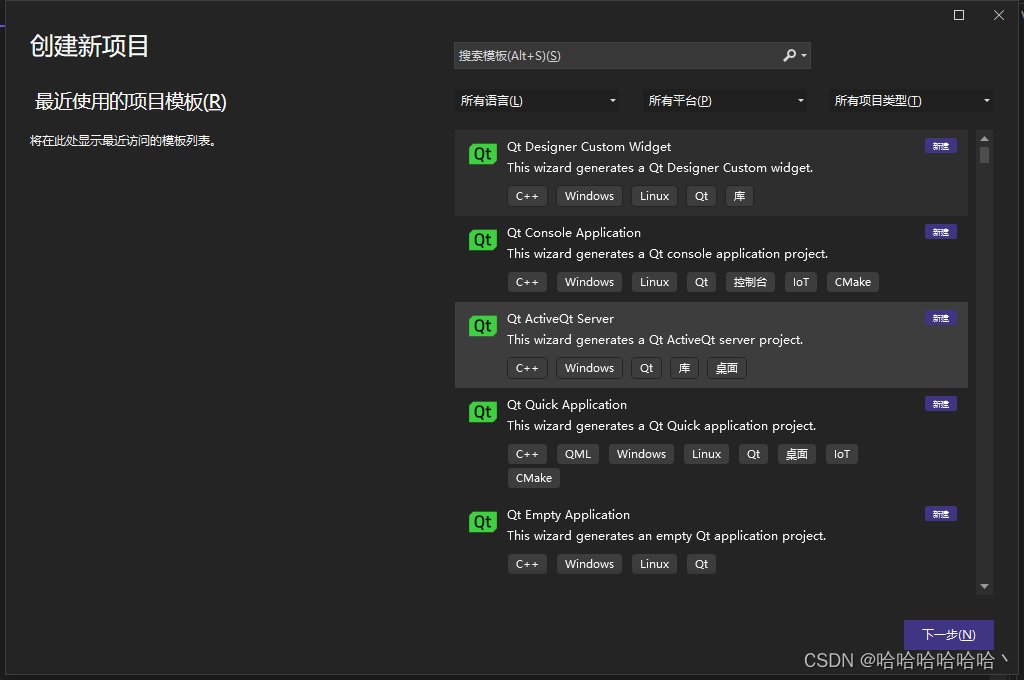This screenshot has height=680, width=1024.
Task: Click the CMake tag under Qt Console Application
Action: [852, 282]
